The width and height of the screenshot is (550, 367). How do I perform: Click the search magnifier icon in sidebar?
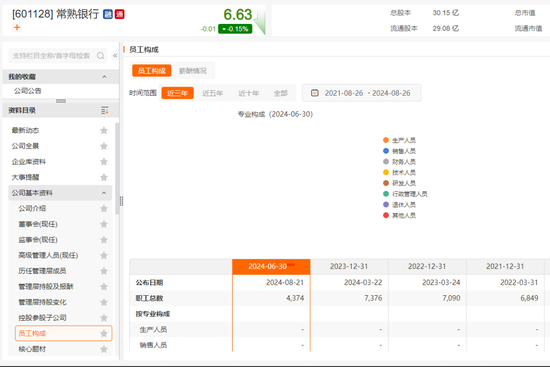100,56
